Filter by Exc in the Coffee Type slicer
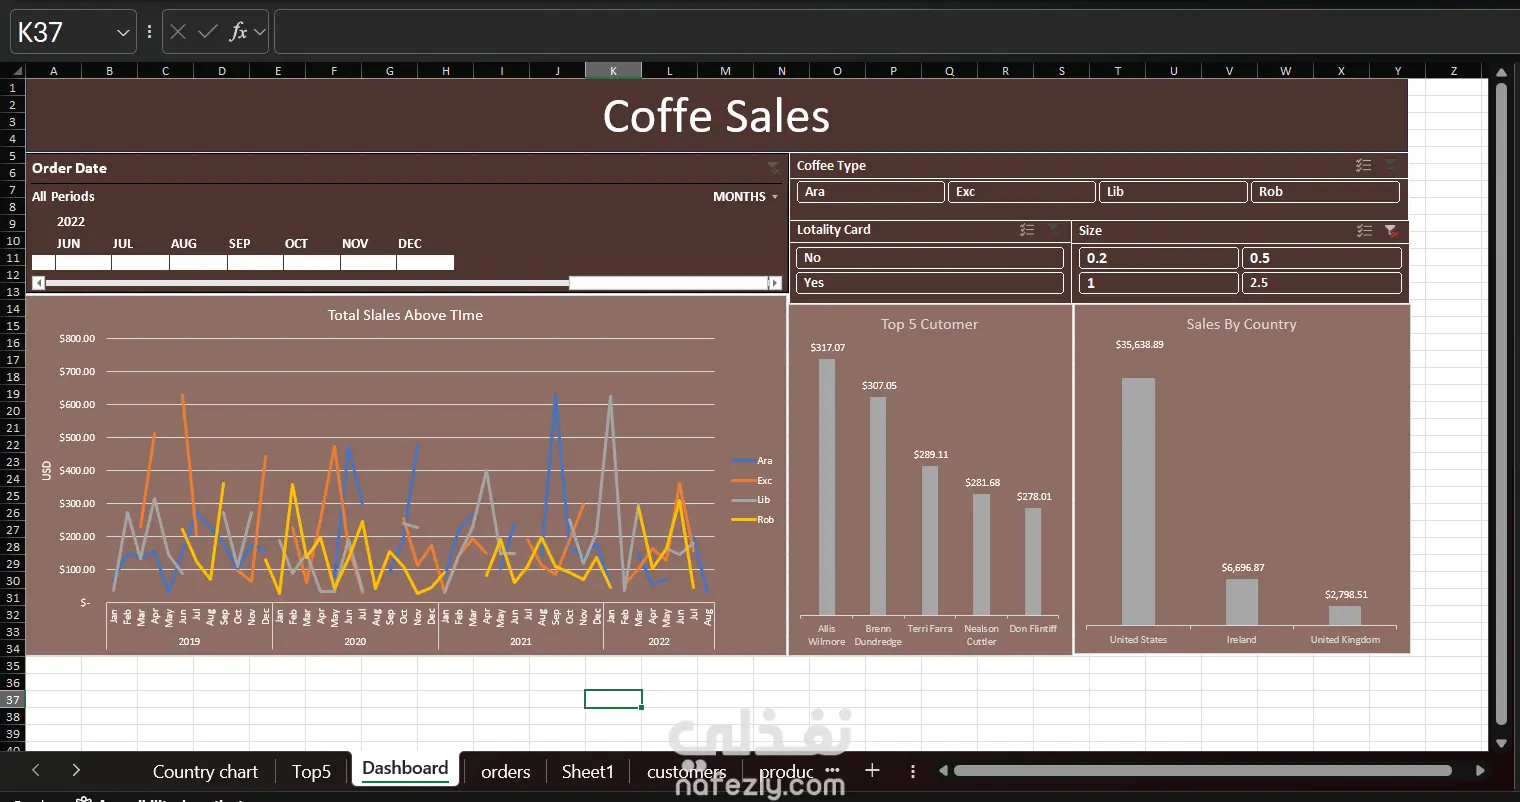The image size is (1520, 802). point(1022,192)
